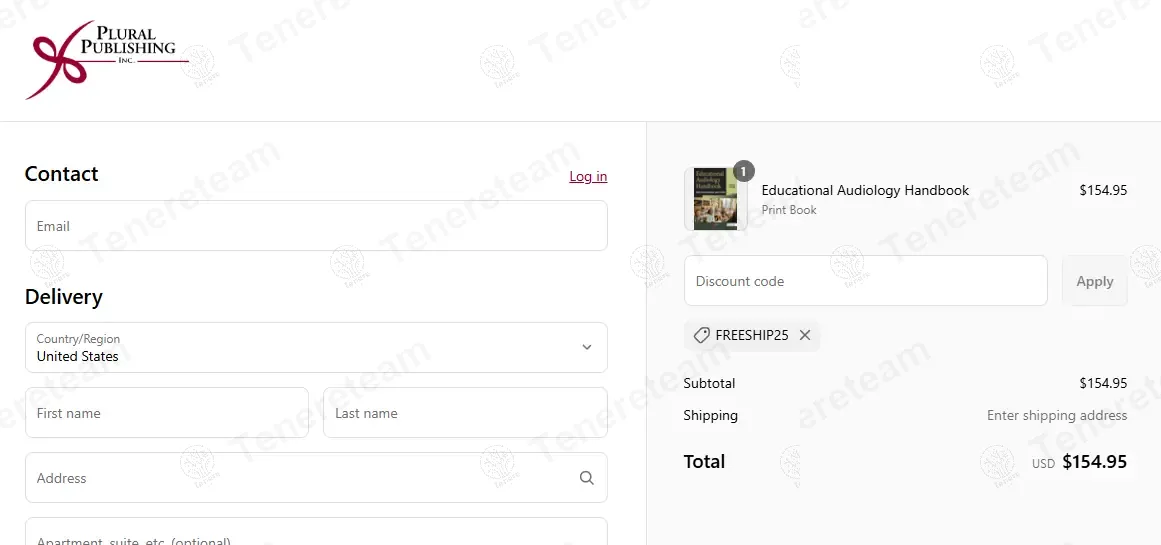The width and height of the screenshot is (1161, 545).
Task: Click the Log in link
Action: pyautogui.click(x=588, y=177)
